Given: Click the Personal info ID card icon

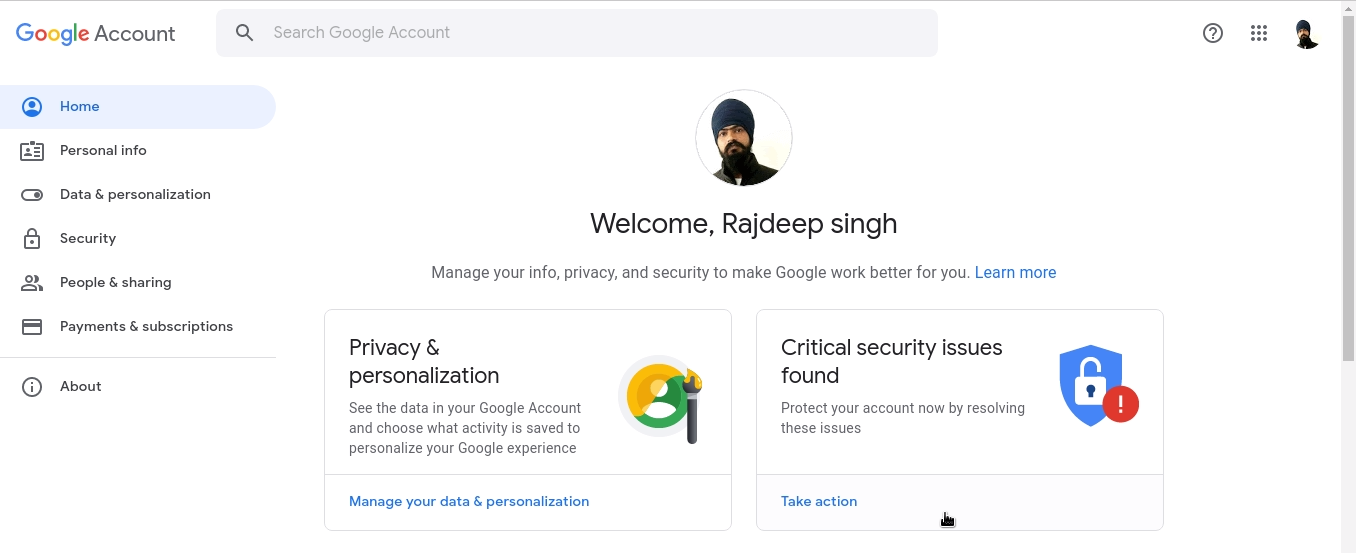Looking at the screenshot, I should pos(32,151).
